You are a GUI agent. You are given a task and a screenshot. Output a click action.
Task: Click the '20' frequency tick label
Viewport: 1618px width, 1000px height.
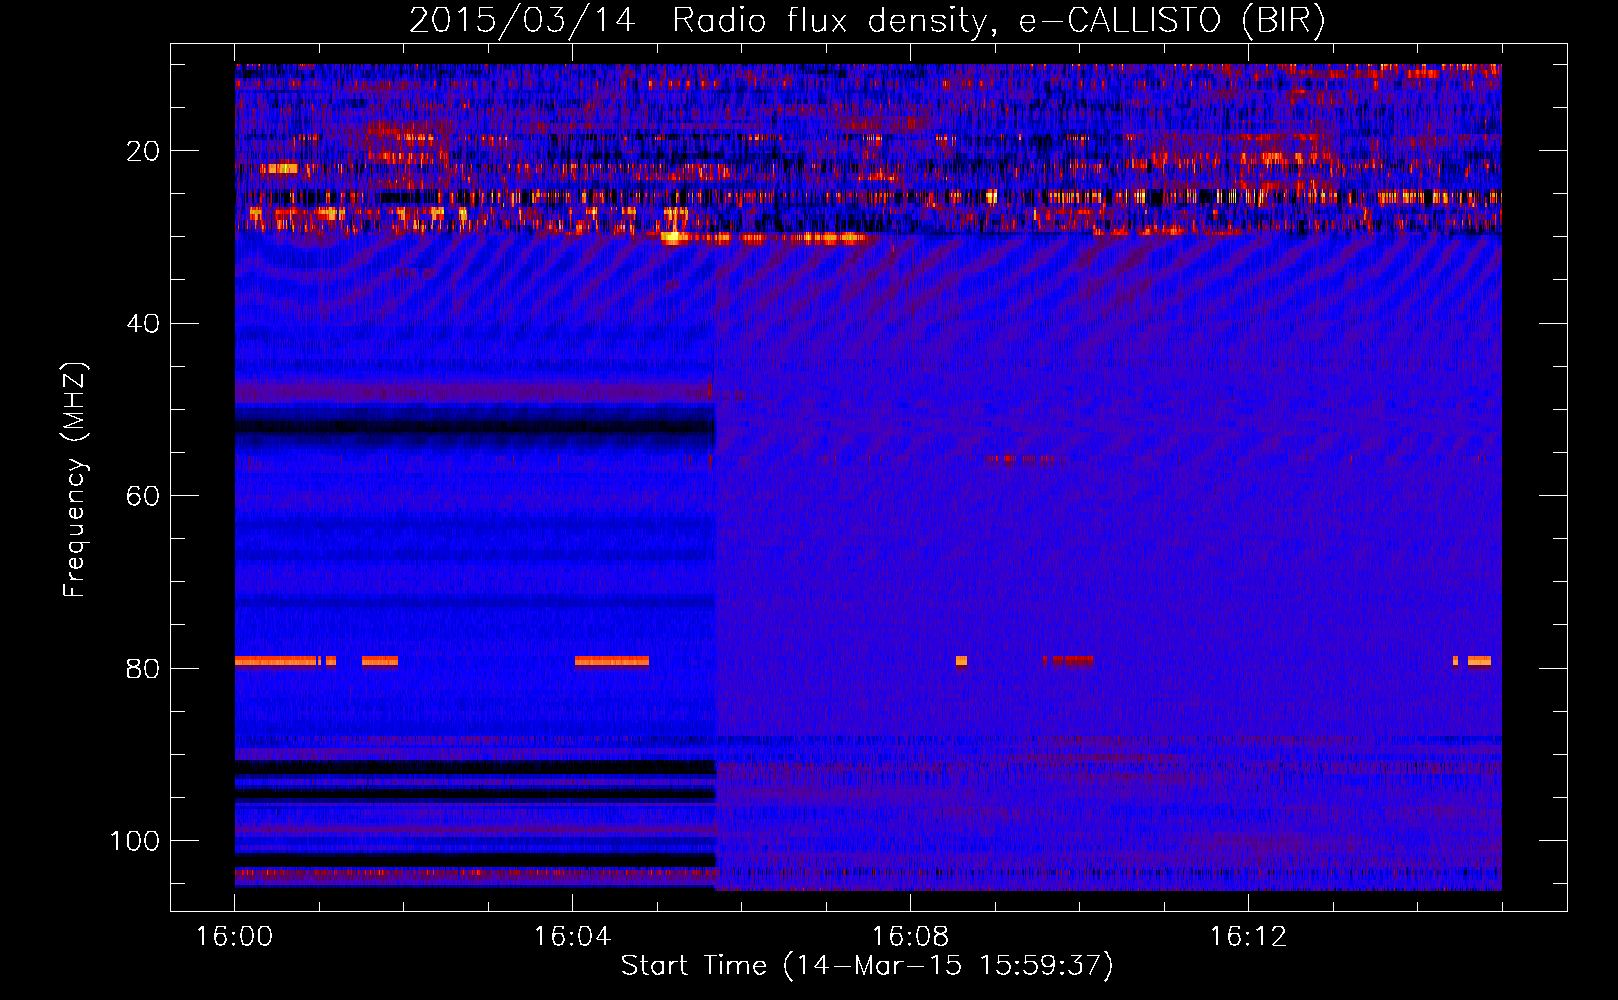(143, 151)
